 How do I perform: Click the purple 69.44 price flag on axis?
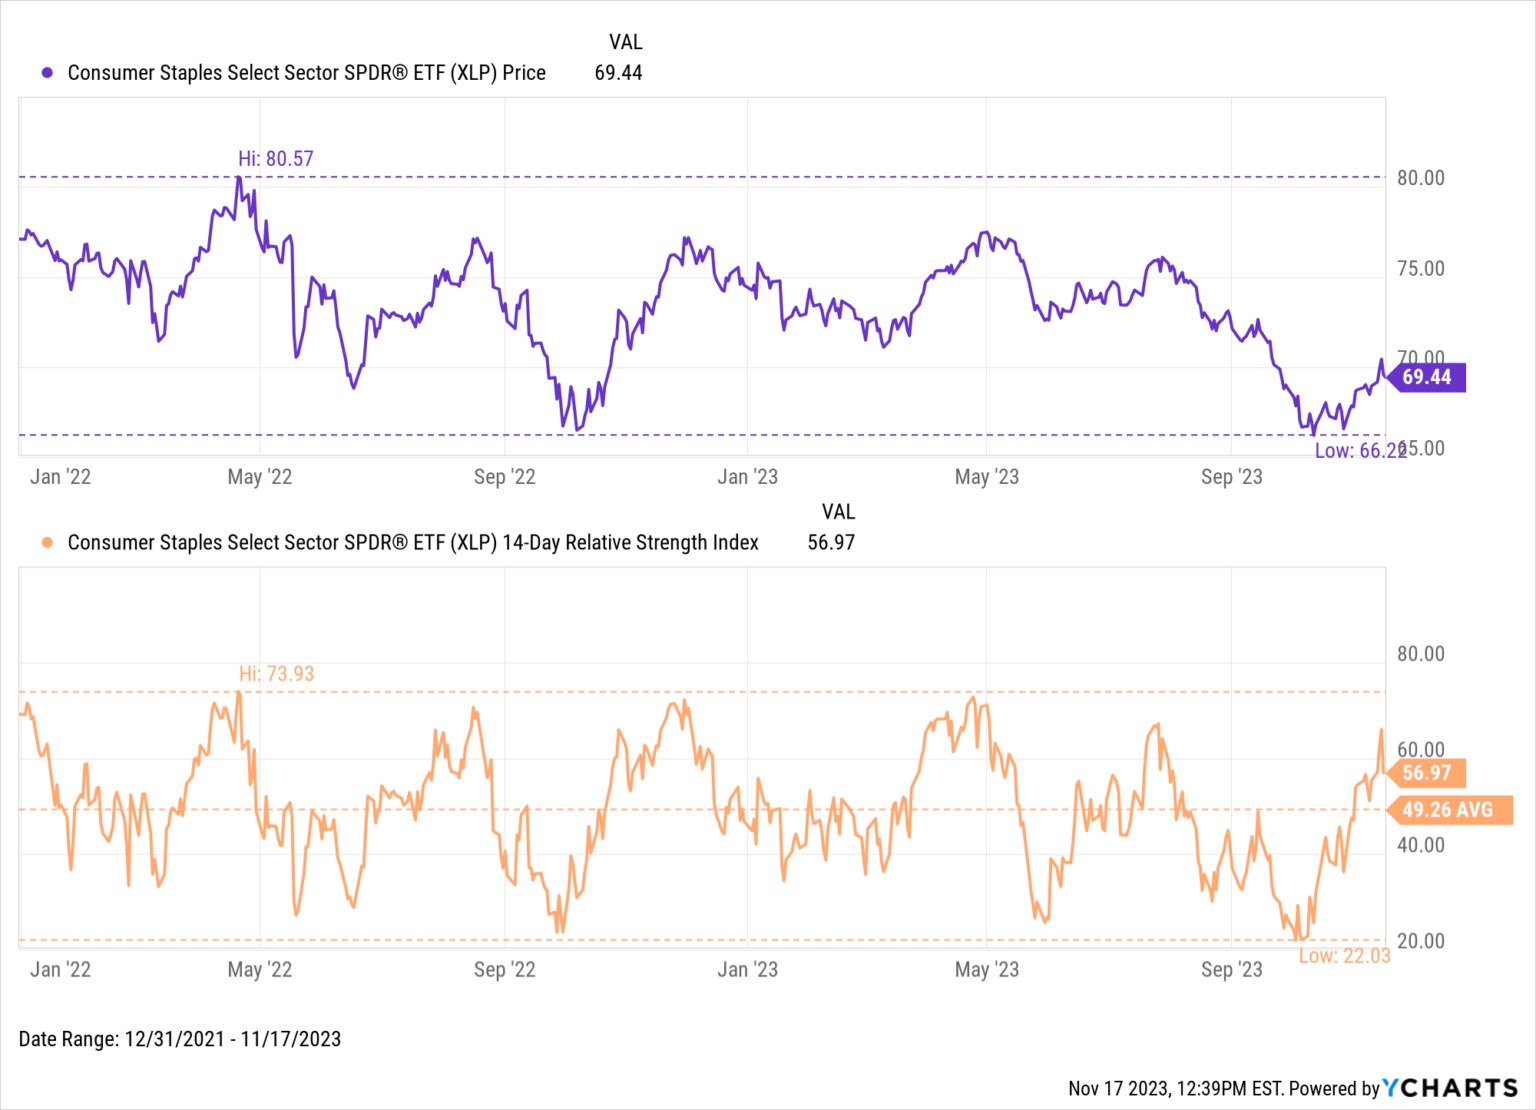[x=1426, y=377]
